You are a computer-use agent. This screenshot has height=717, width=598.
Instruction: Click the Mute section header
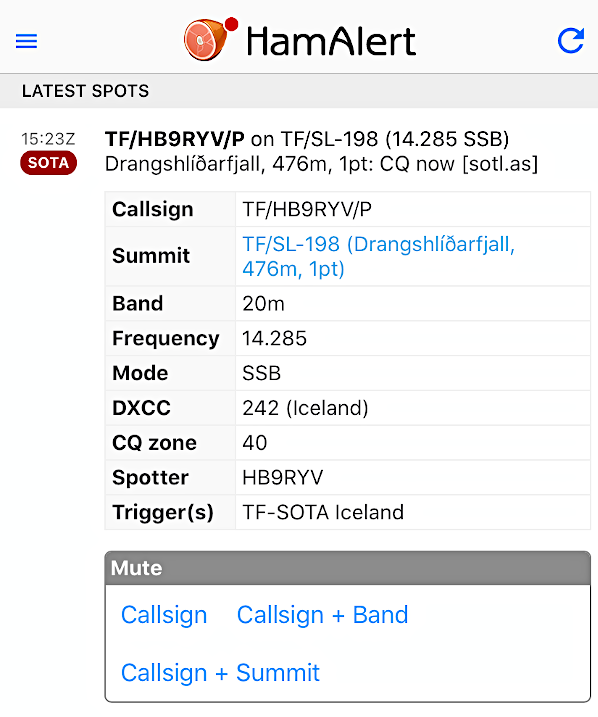tap(348, 568)
